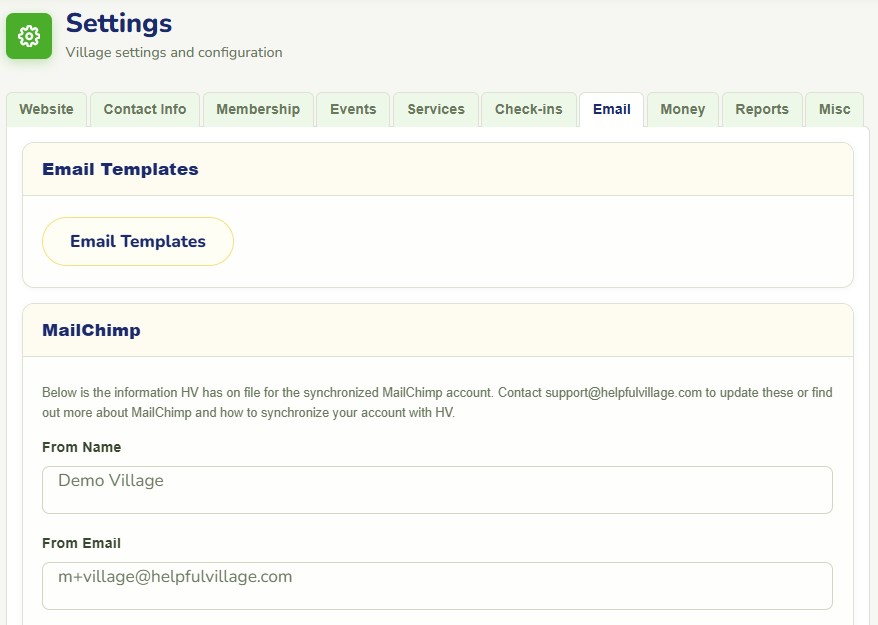The image size is (878, 625).
Task: Open the Misc tab
Action: click(834, 109)
